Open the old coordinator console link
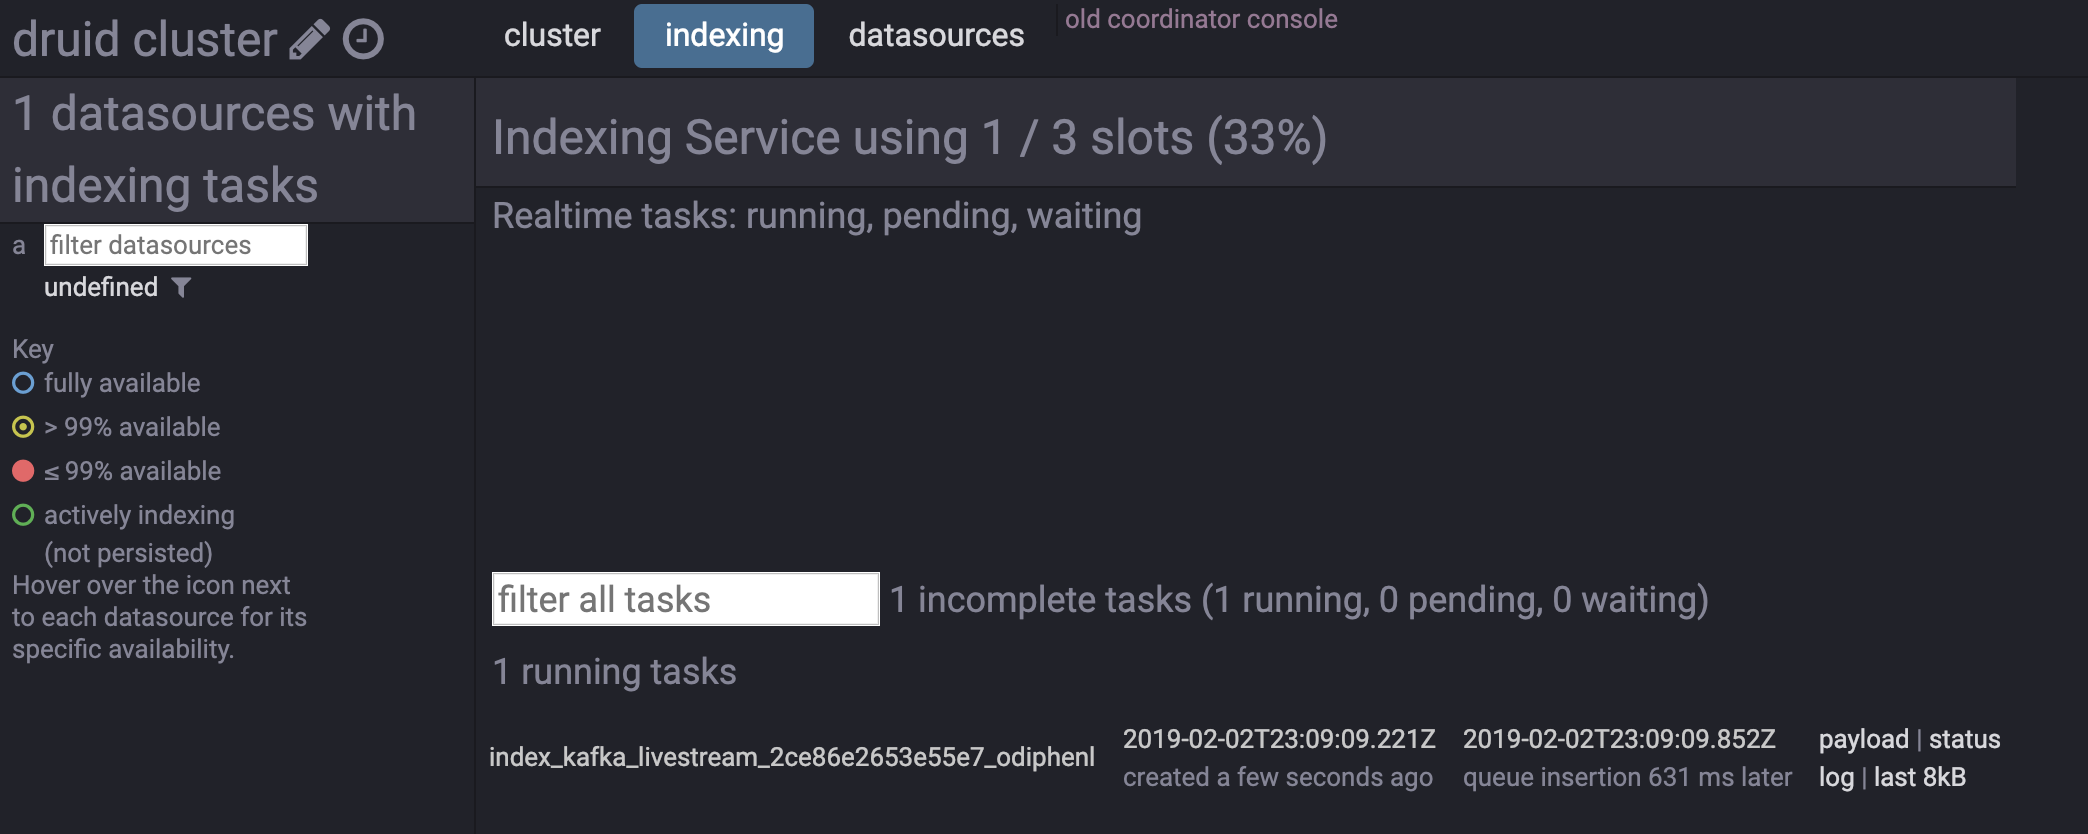 pos(1201,19)
